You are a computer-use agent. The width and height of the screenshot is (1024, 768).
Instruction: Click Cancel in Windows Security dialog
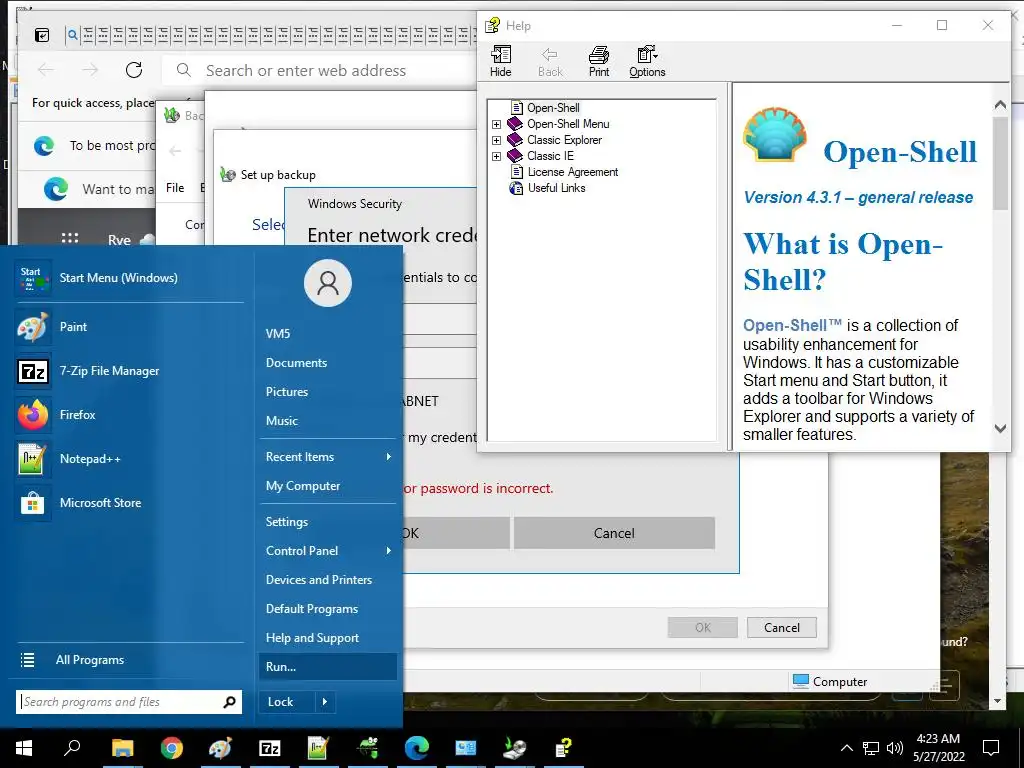(614, 534)
